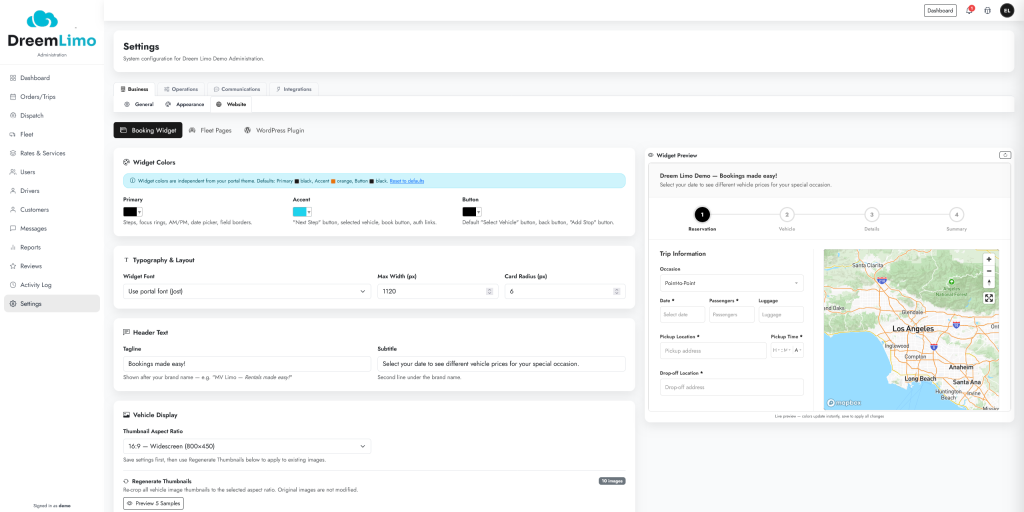Click the 10 images badge

click(612, 481)
